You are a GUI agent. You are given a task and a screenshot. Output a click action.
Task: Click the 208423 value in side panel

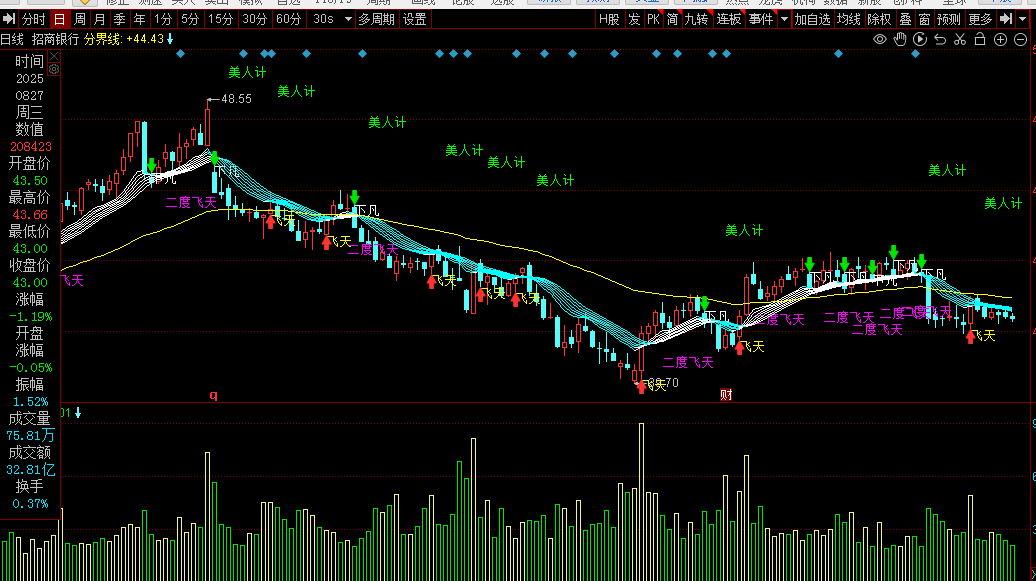(x=30, y=147)
